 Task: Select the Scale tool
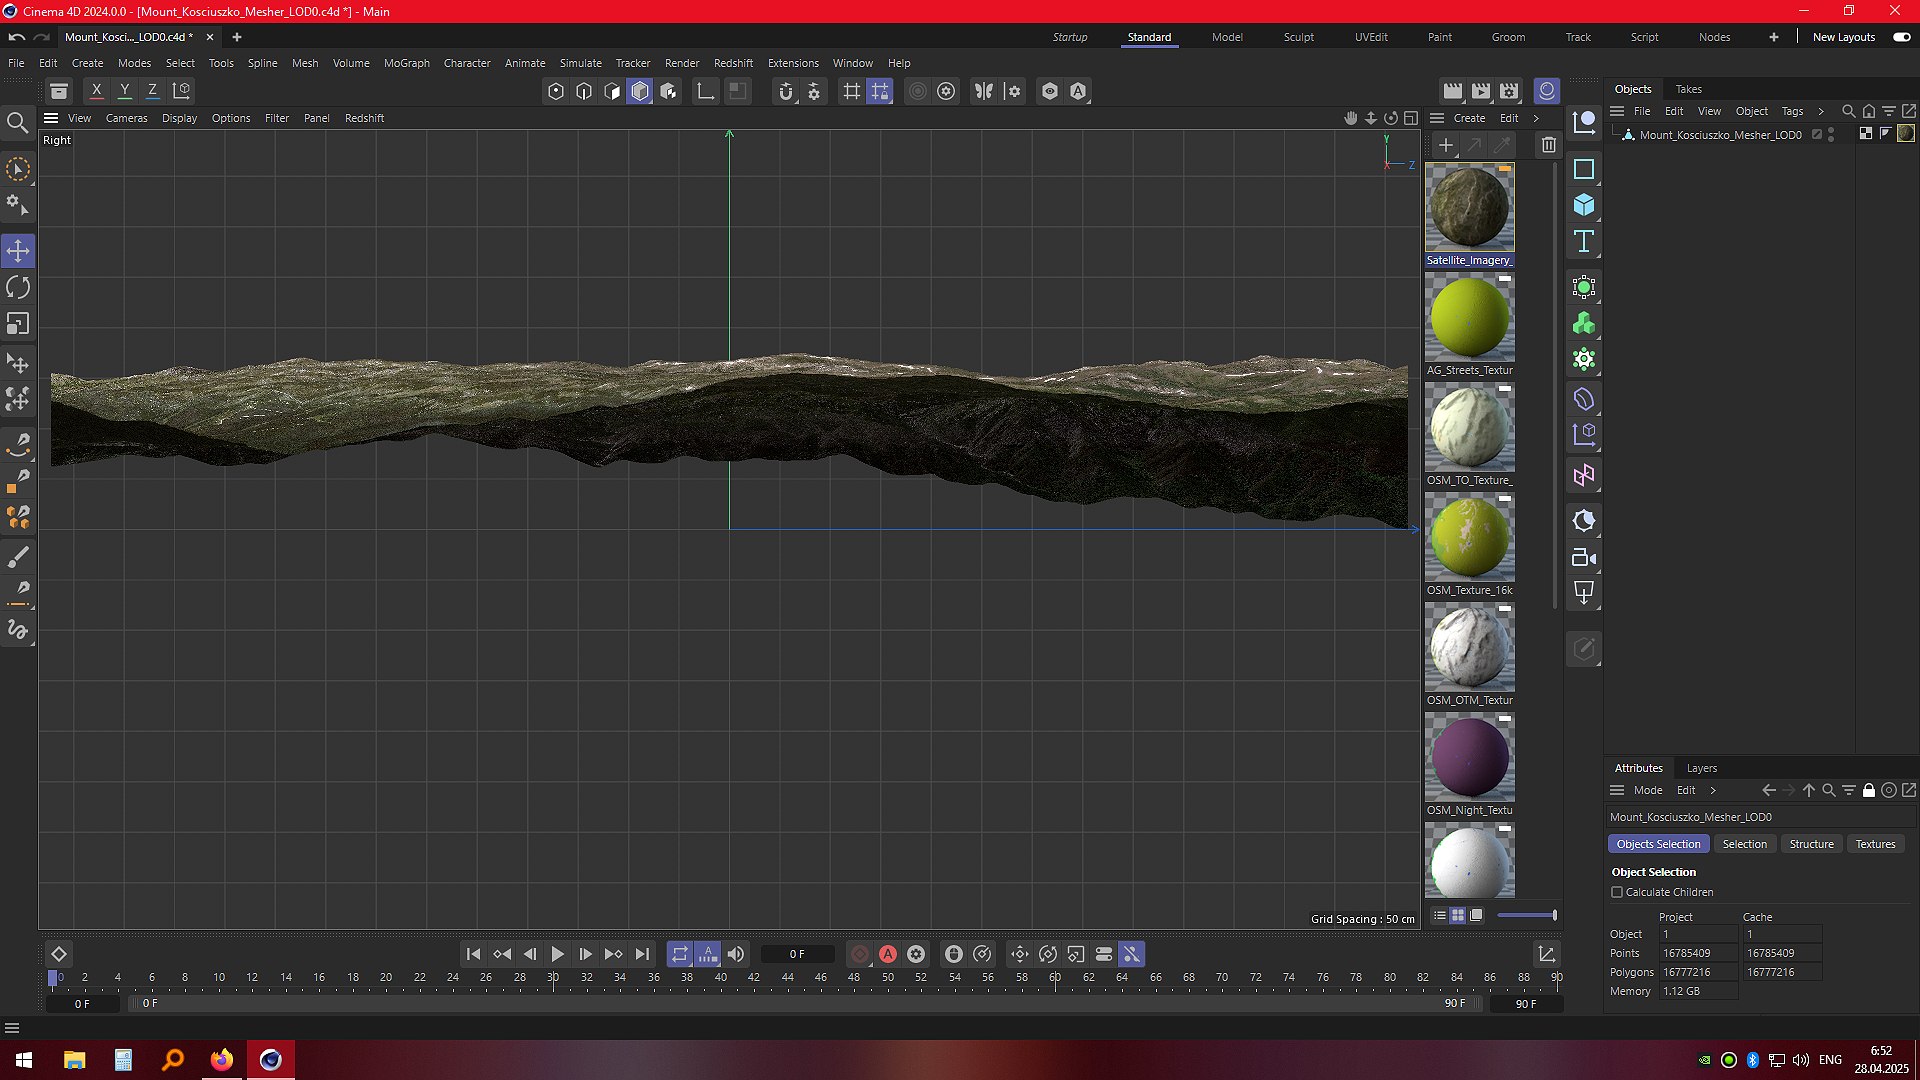pyautogui.click(x=18, y=324)
